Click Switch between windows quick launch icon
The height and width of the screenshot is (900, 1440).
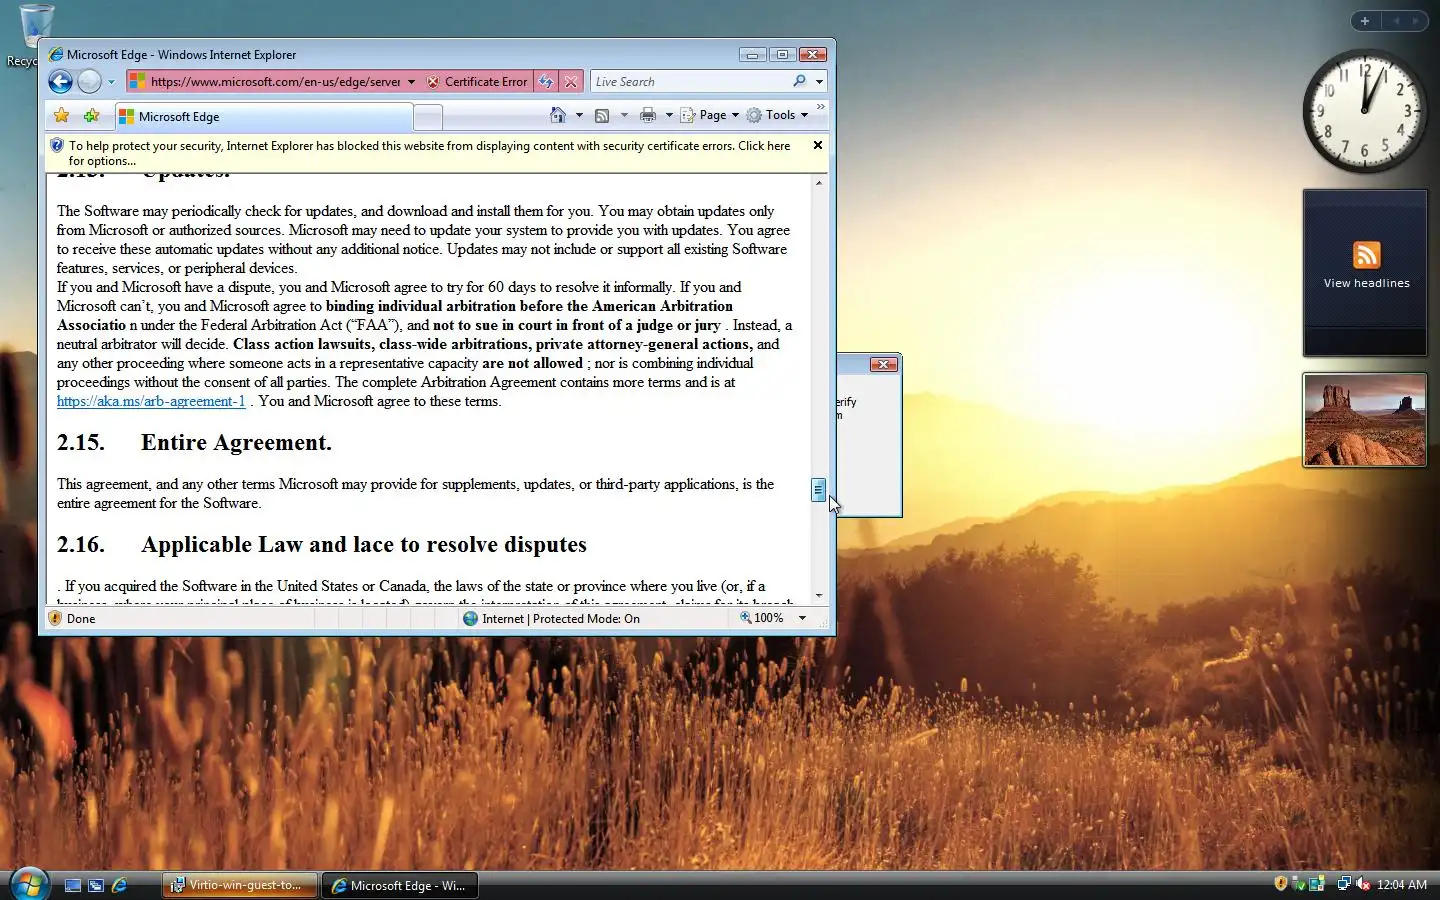click(x=96, y=885)
